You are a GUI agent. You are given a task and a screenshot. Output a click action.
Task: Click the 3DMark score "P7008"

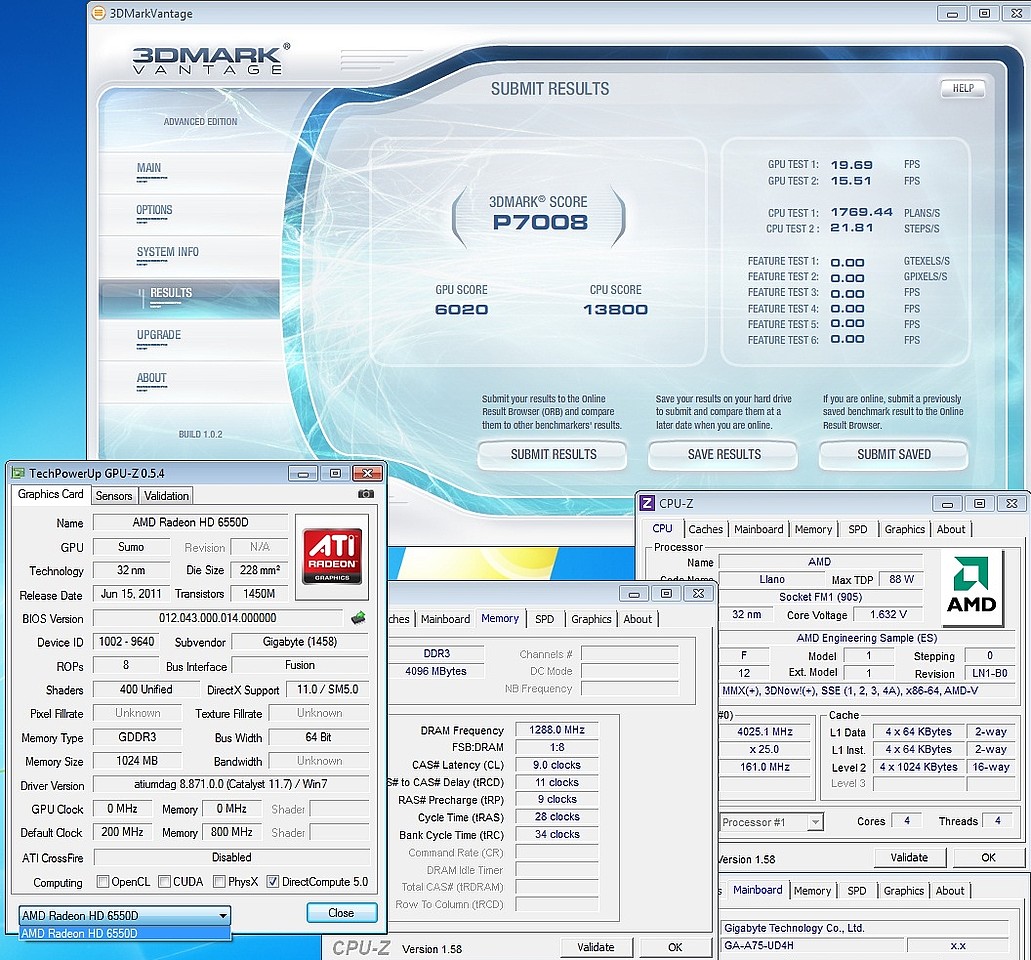pos(540,222)
